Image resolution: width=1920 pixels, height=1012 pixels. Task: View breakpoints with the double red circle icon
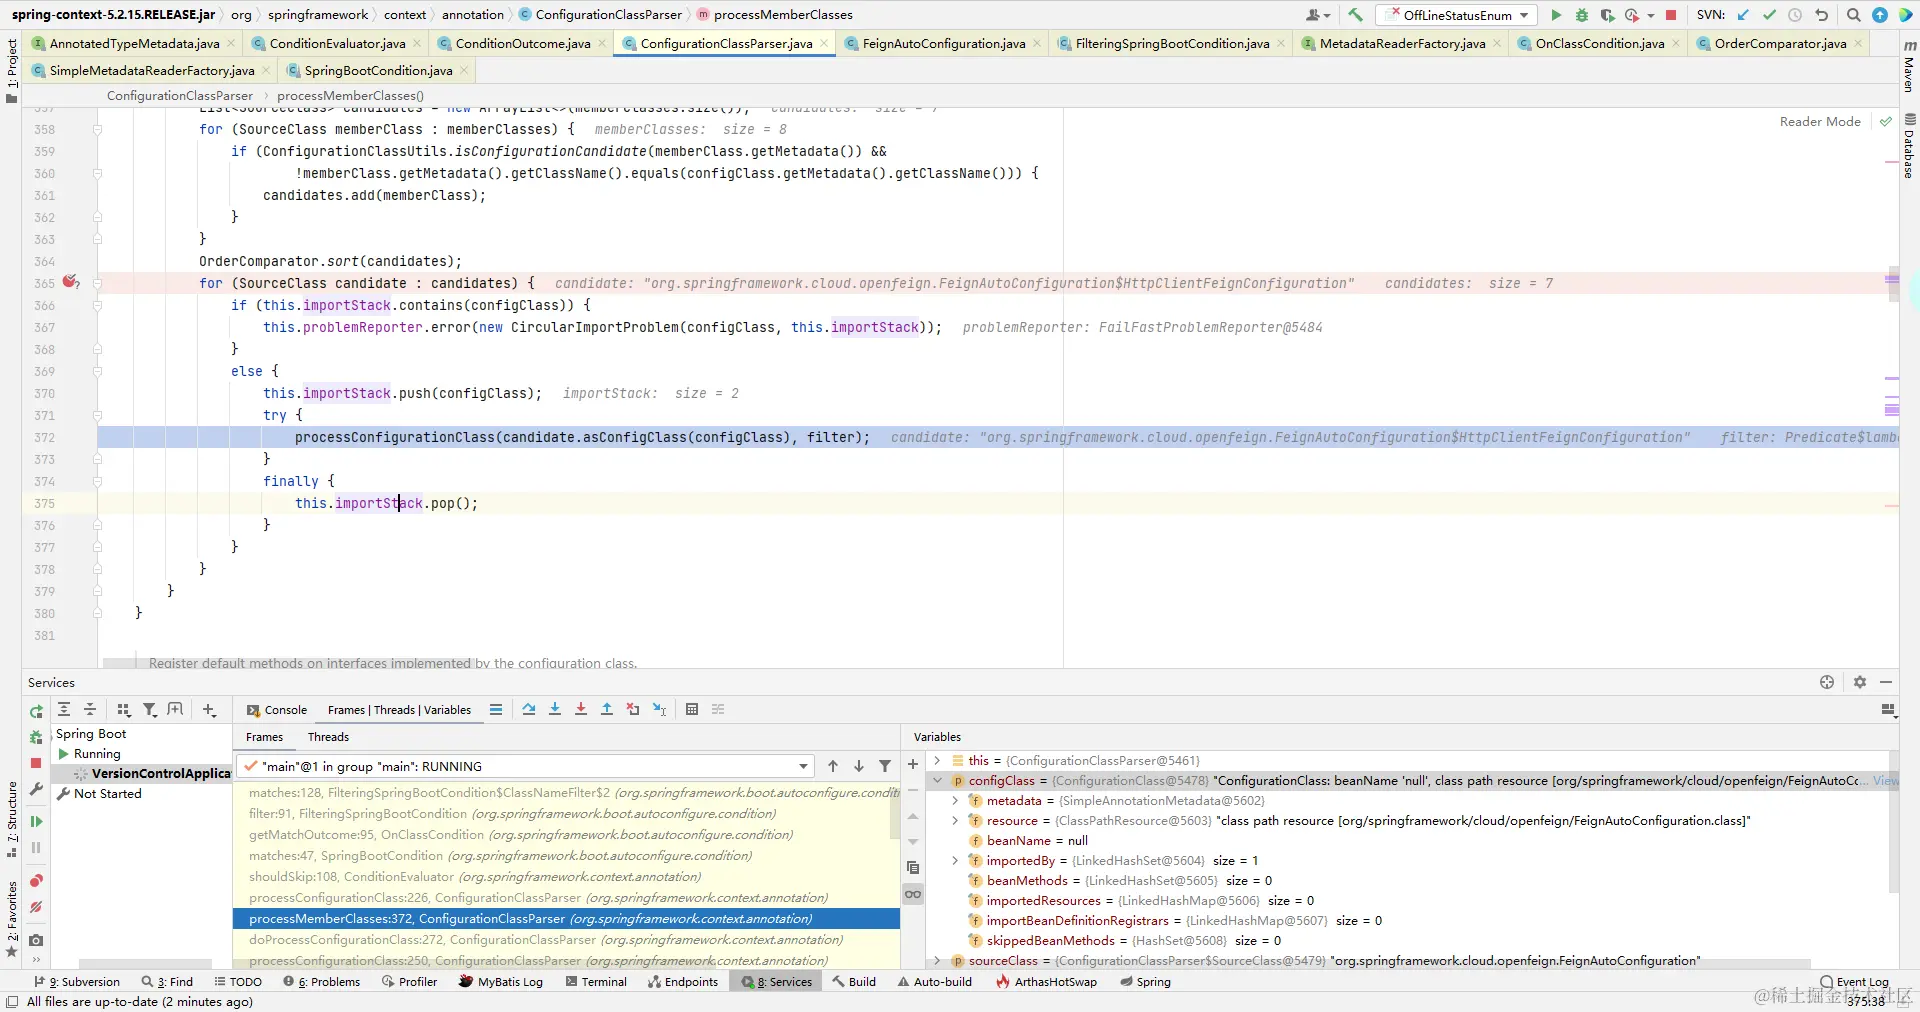point(36,881)
